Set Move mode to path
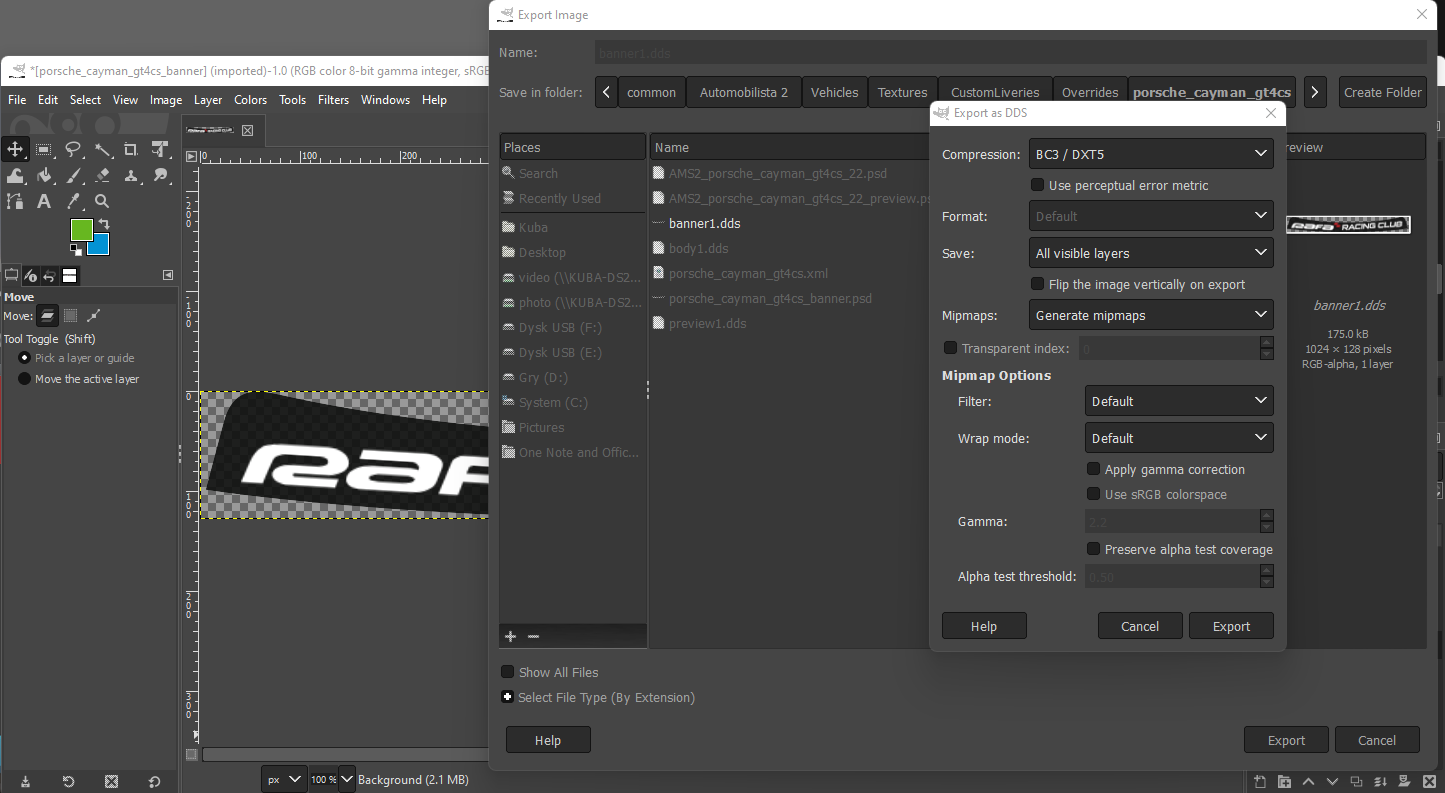The width and height of the screenshot is (1445, 793). click(x=93, y=315)
